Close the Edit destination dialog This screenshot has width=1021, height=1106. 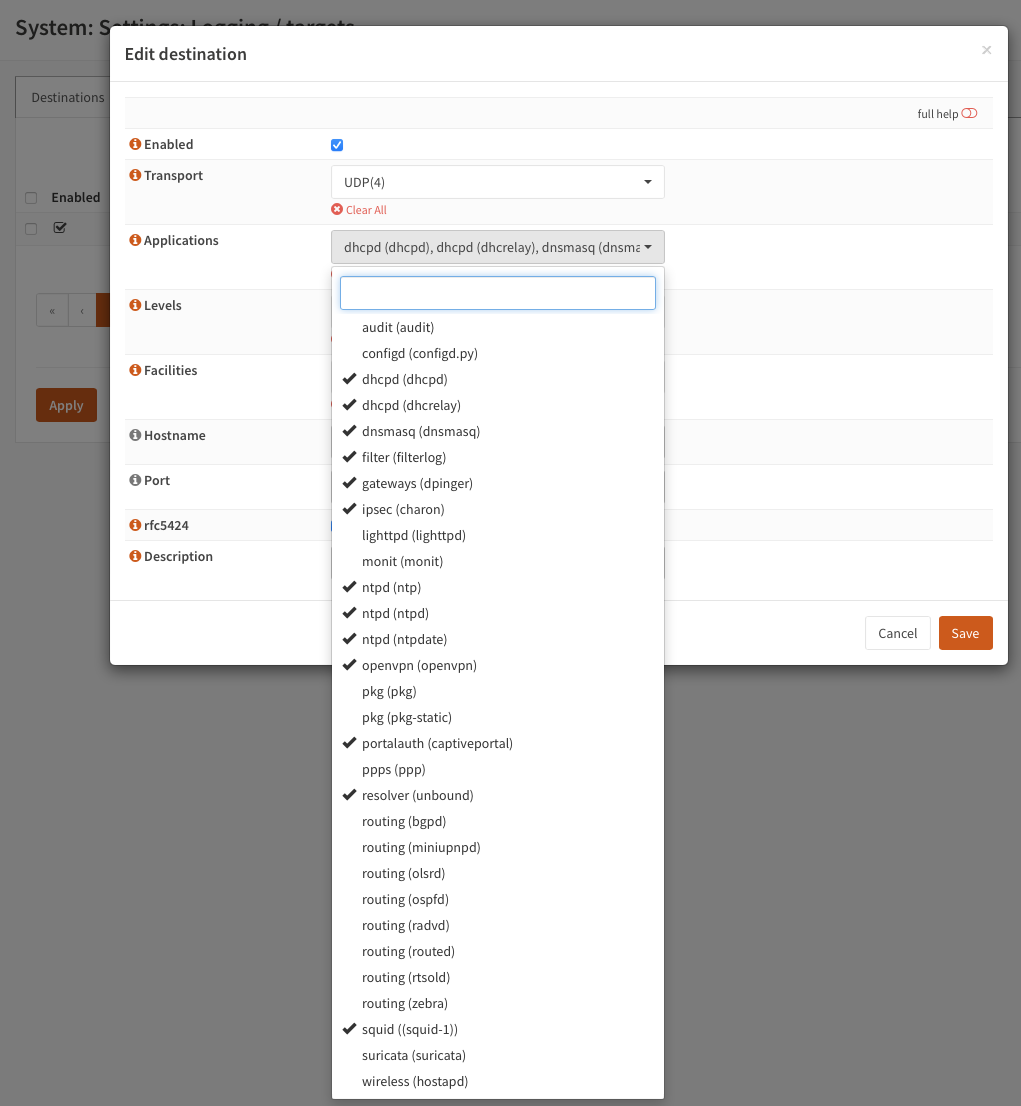tap(986, 49)
